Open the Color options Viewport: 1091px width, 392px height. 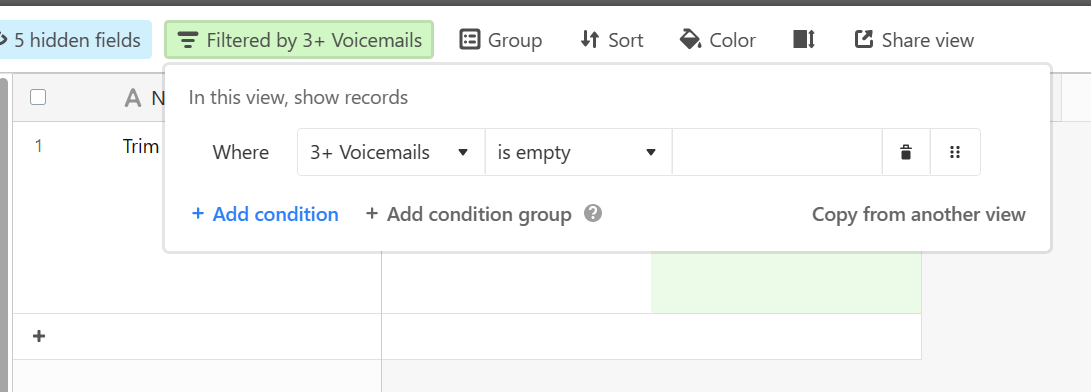717,40
